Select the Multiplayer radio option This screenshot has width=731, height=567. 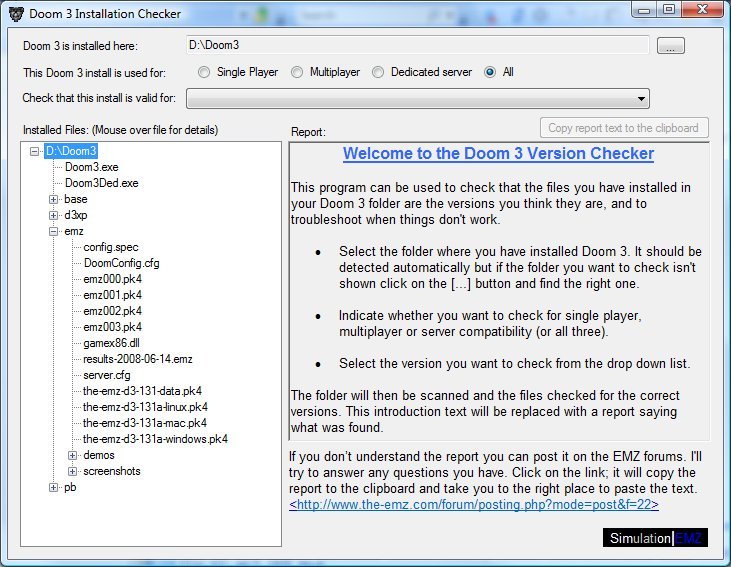tap(298, 72)
